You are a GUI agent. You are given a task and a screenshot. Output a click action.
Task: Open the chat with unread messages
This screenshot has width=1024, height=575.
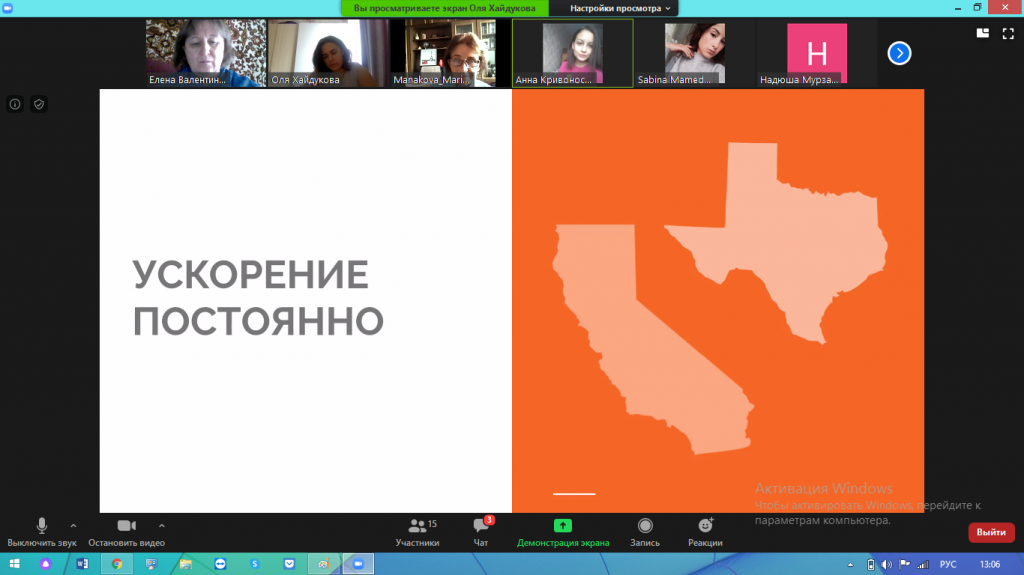click(481, 531)
